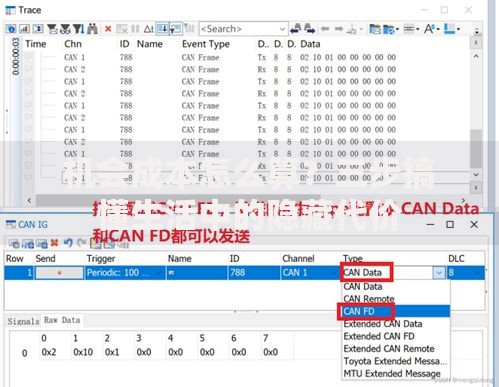
Task: Delete the row with the orange X icon
Action: point(54,243)
